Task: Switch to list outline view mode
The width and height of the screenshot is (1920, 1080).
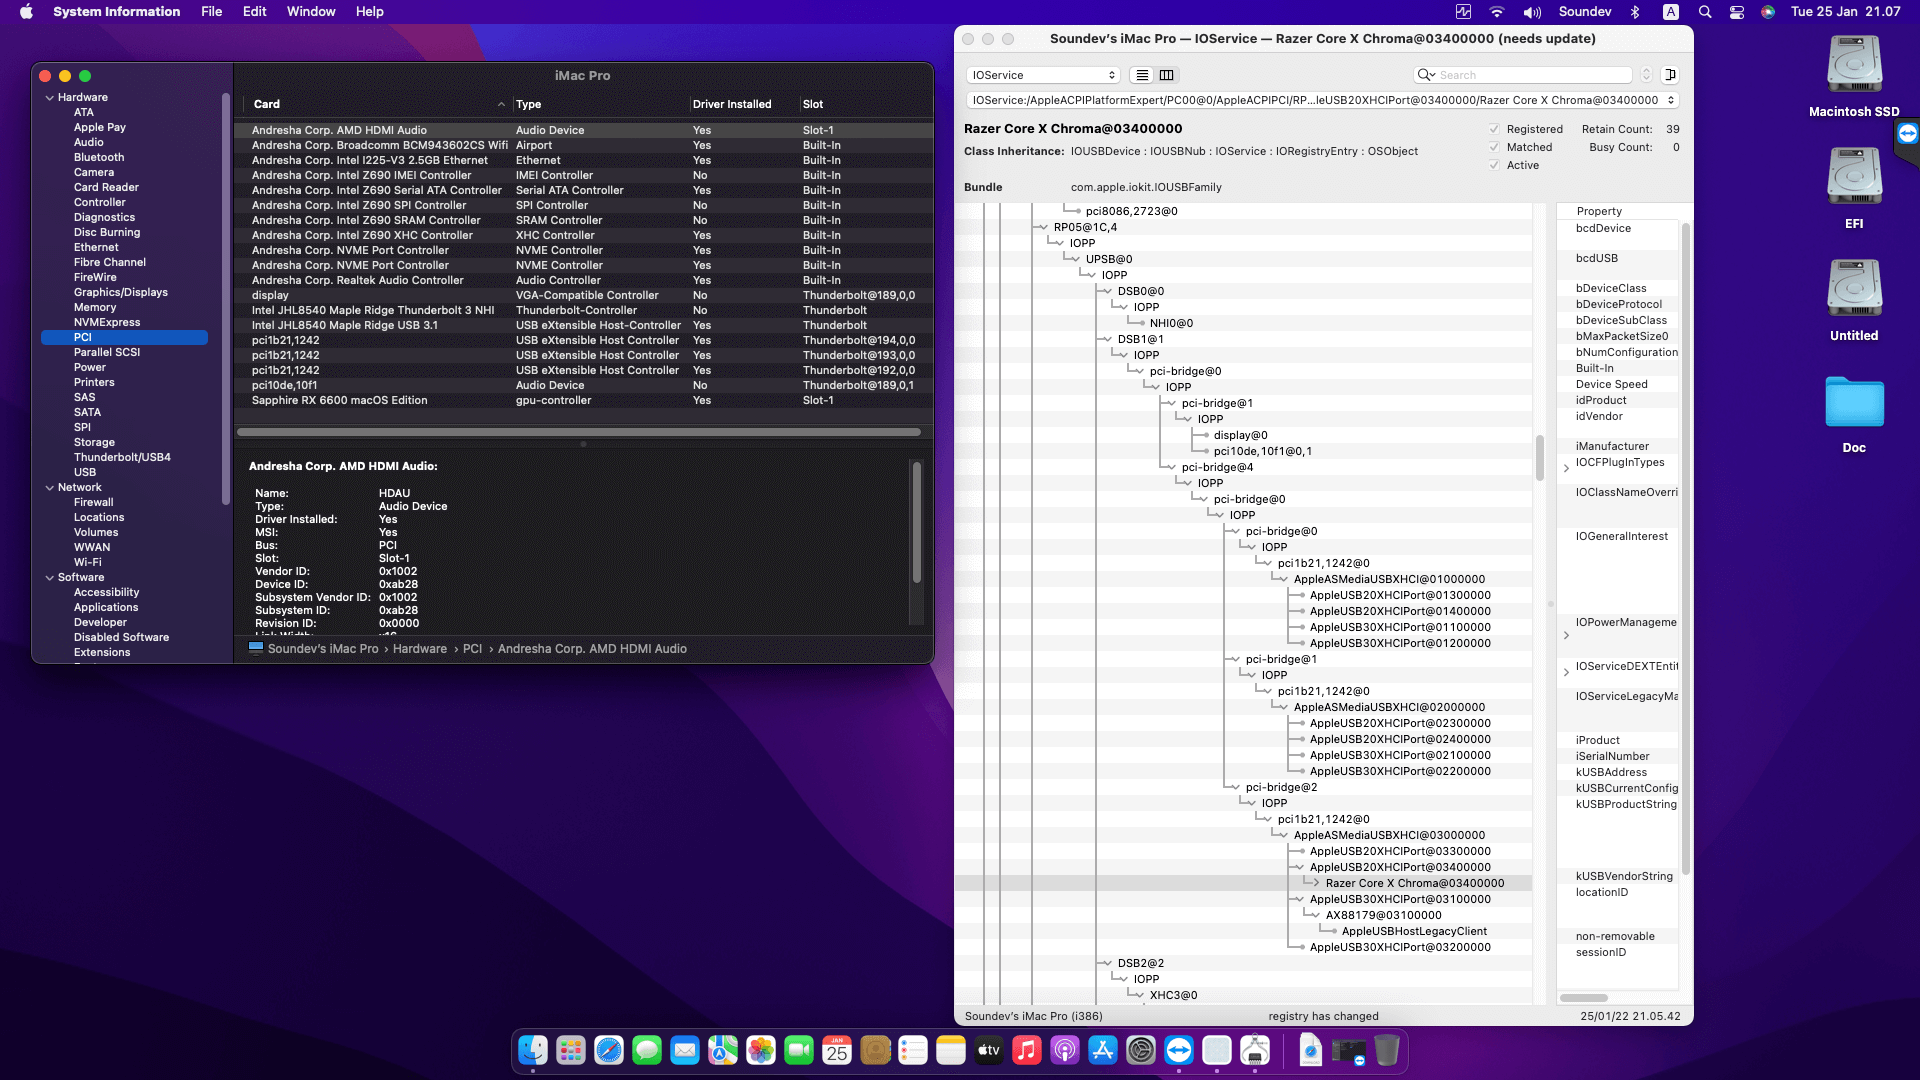Action: pos(1142,75)
